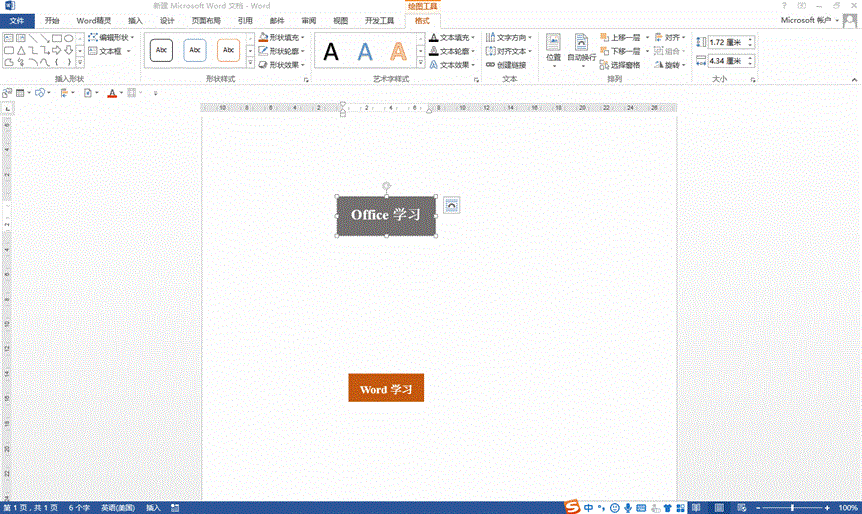Open the 旋转 rotate menu

pos(670,65)
